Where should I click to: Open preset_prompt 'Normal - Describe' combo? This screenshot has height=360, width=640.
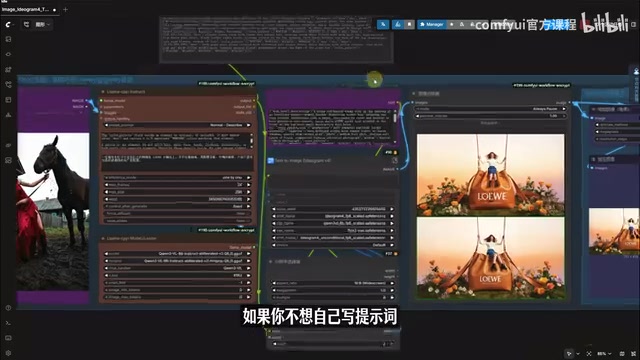click(x=178, y=125)
